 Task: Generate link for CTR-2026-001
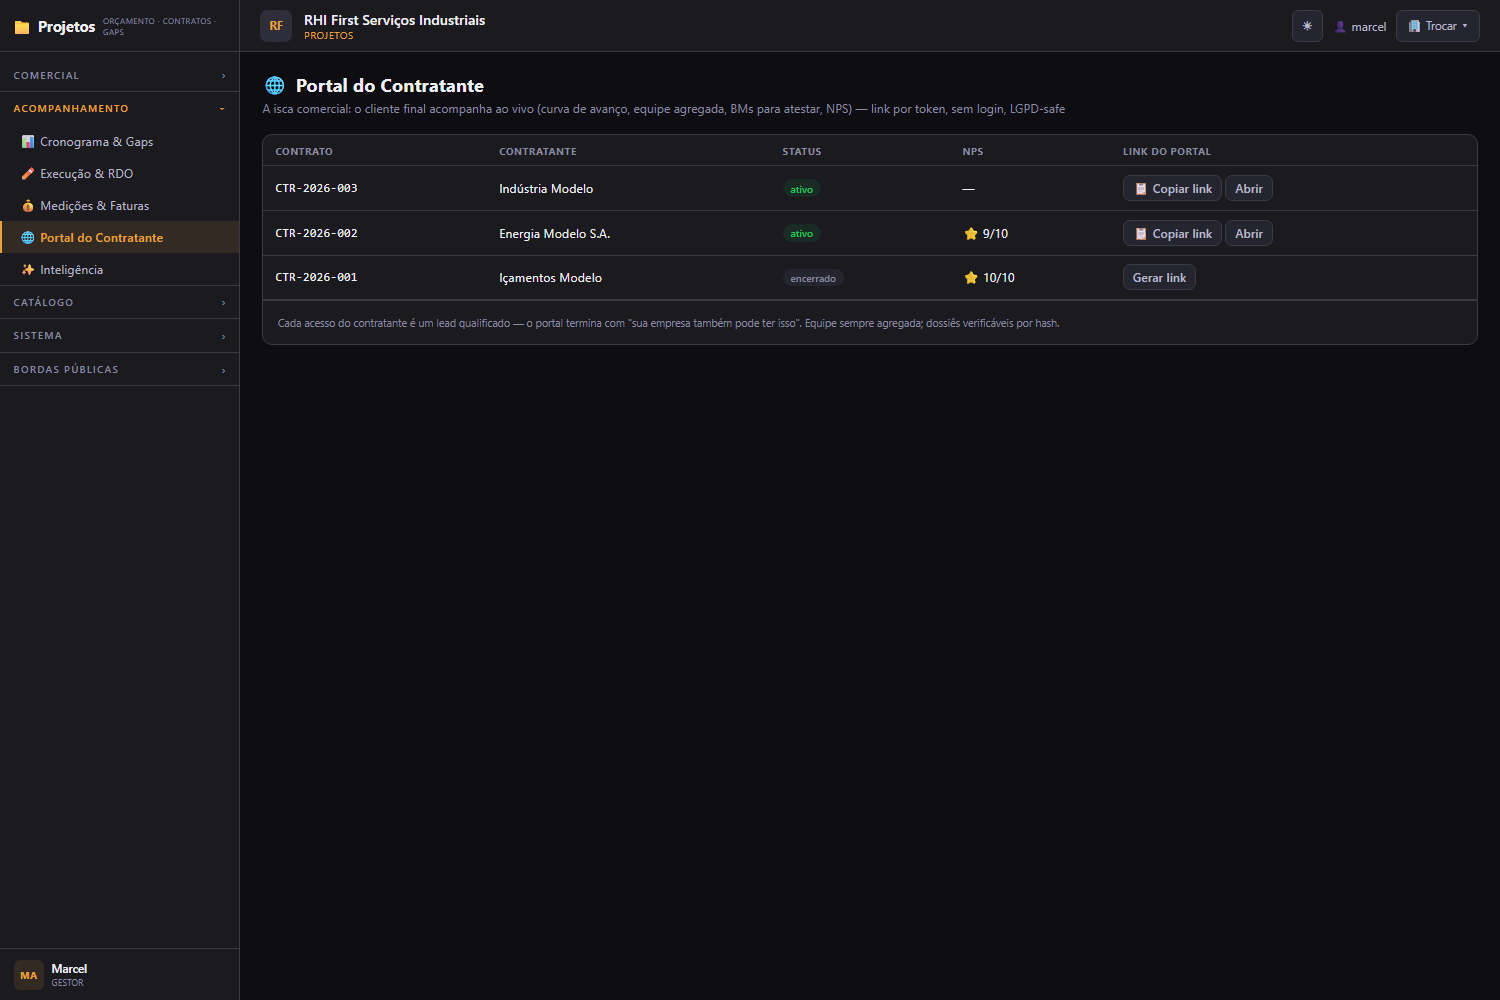coord(1159,278)
